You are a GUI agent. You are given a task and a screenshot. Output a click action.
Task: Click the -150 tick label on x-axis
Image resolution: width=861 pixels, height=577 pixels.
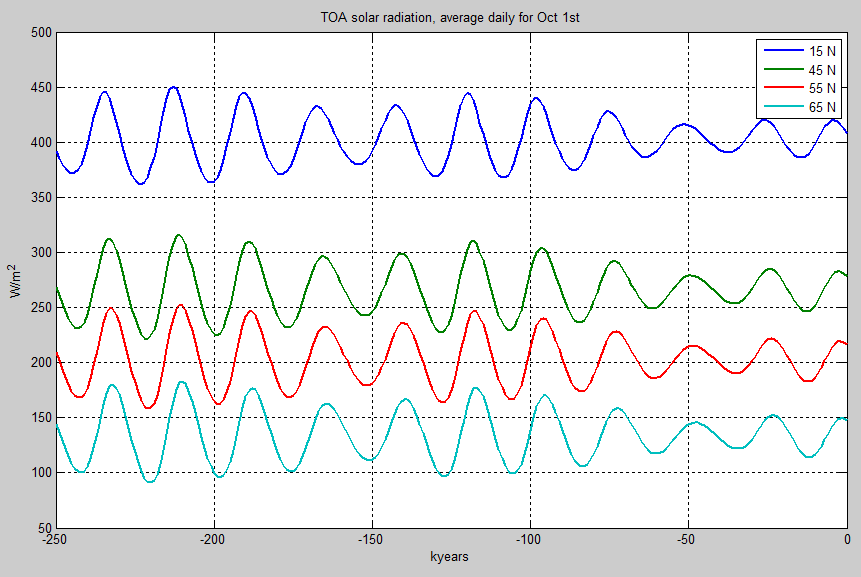(372, 539)
